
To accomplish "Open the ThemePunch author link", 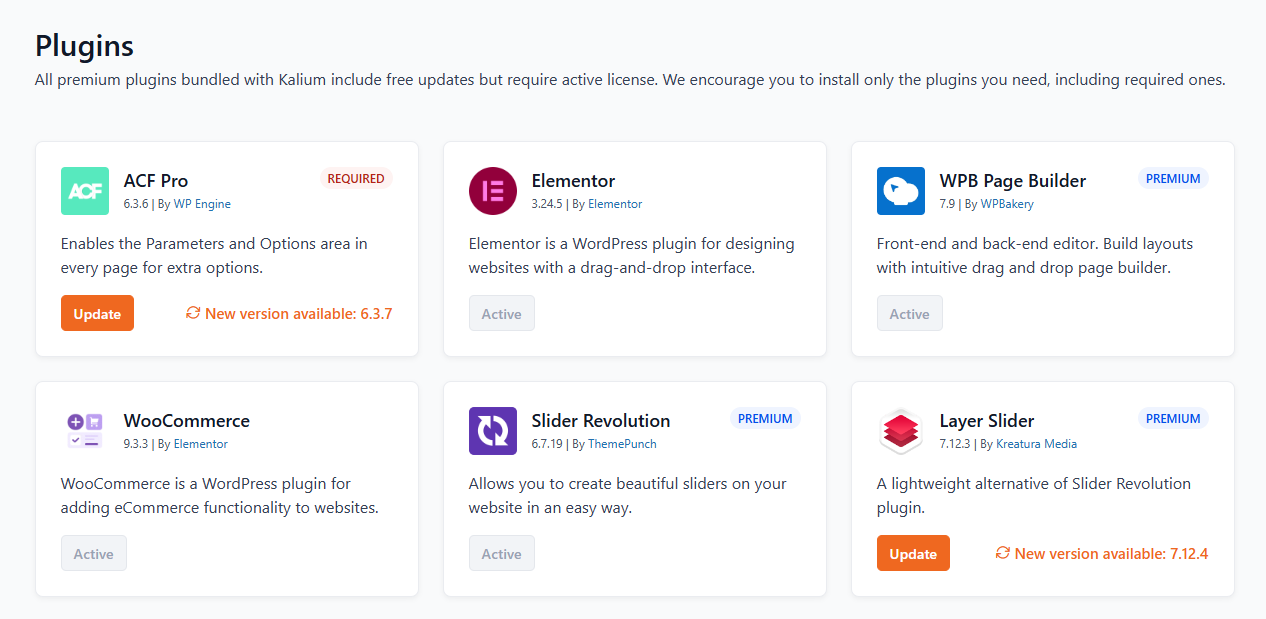I will (x=622, y=444).
